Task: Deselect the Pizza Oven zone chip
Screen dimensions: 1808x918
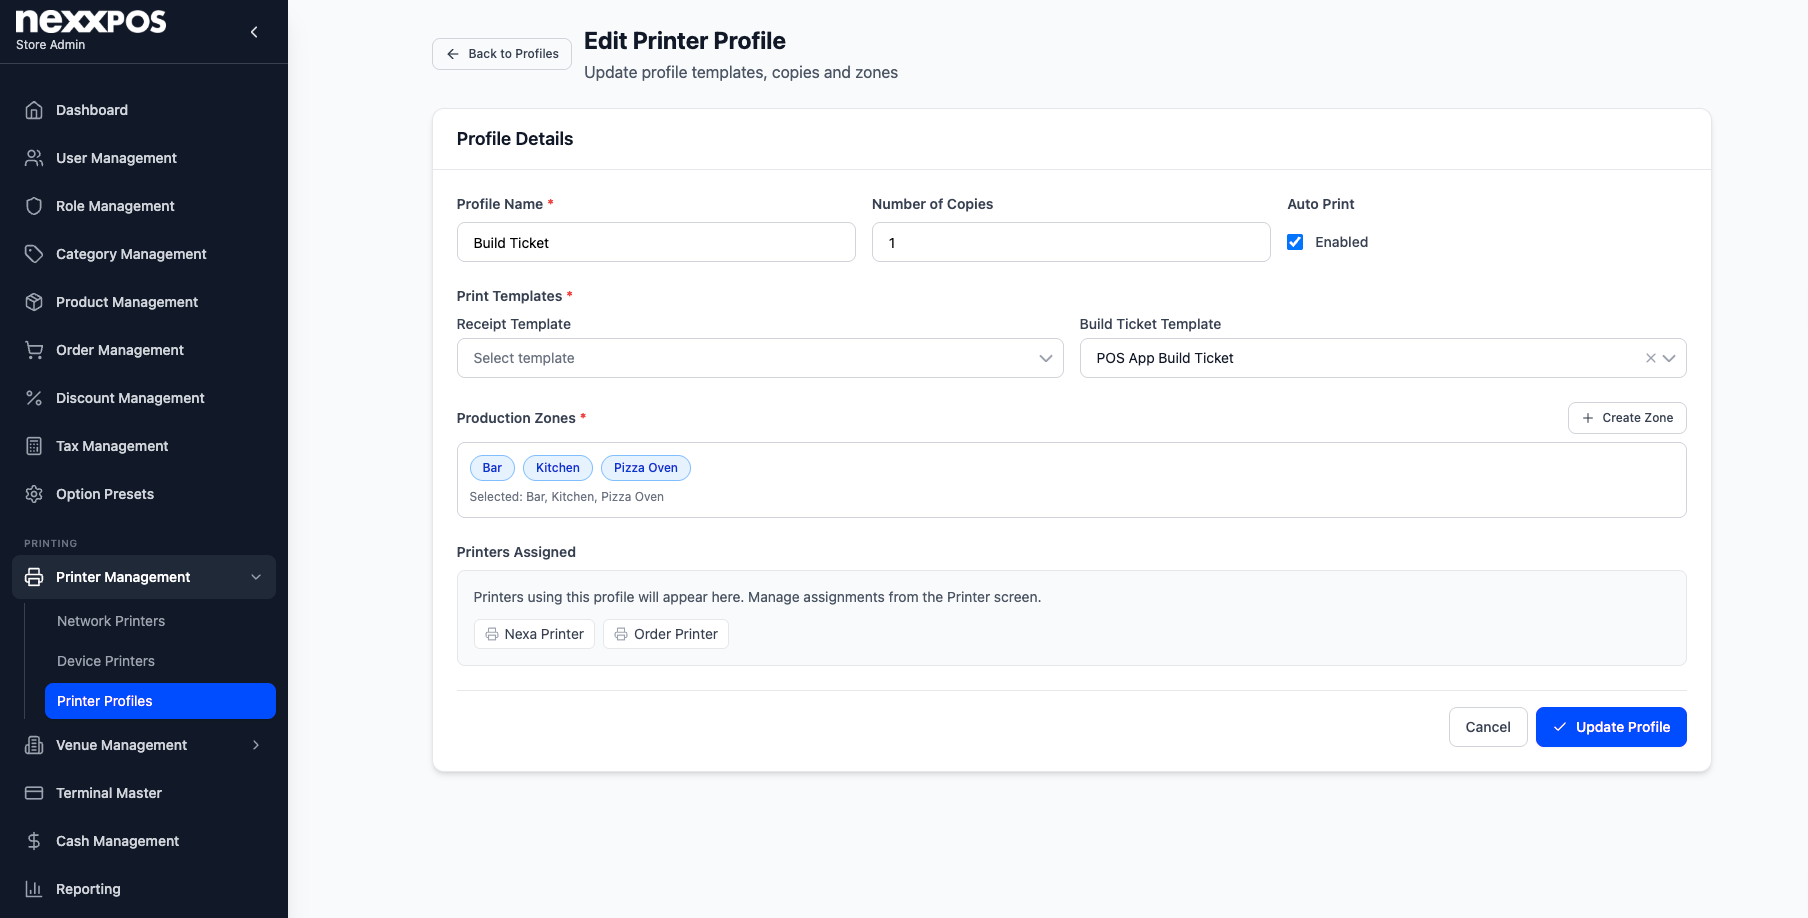Action: tap(646, 468)
